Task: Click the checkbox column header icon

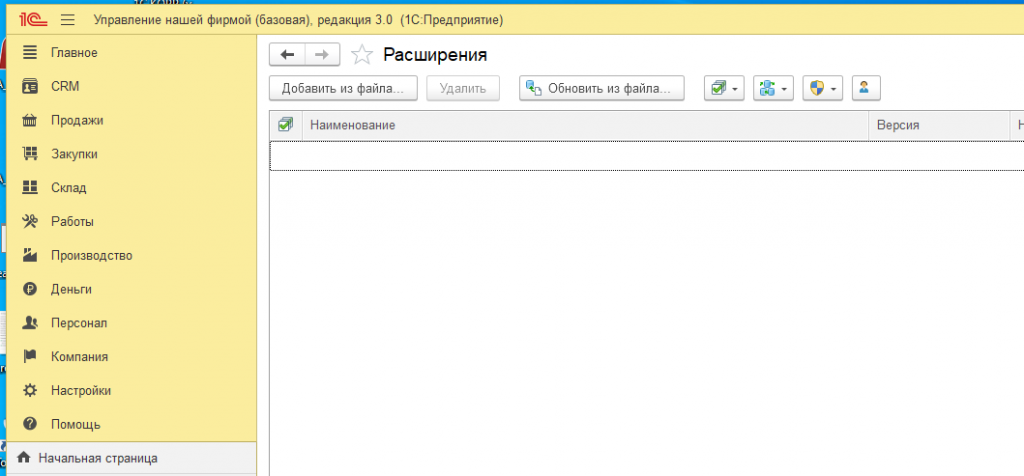Action: coord(285,125)
